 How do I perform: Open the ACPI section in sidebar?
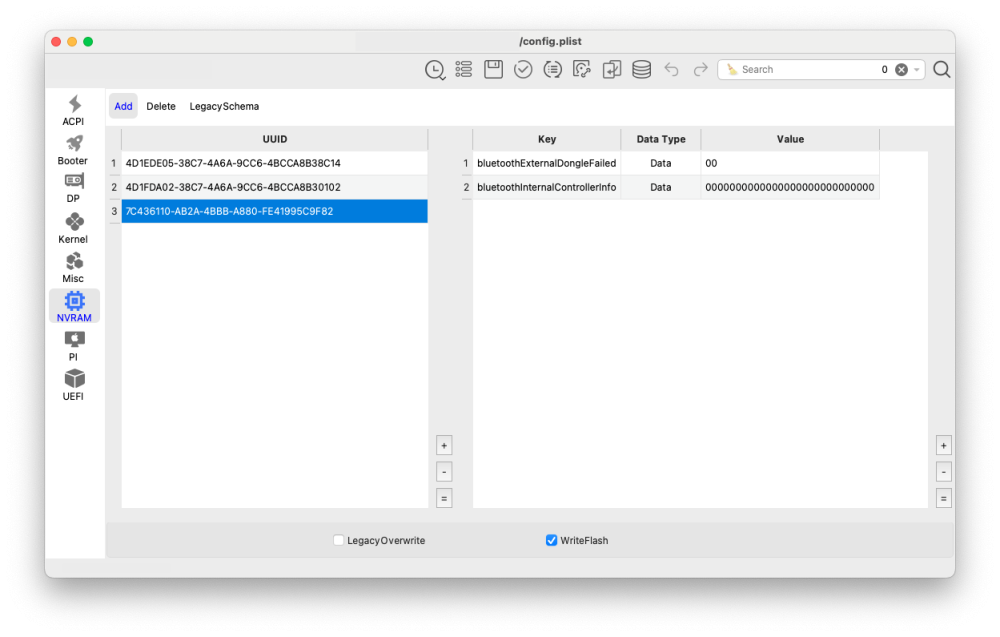tap(73, 110)
